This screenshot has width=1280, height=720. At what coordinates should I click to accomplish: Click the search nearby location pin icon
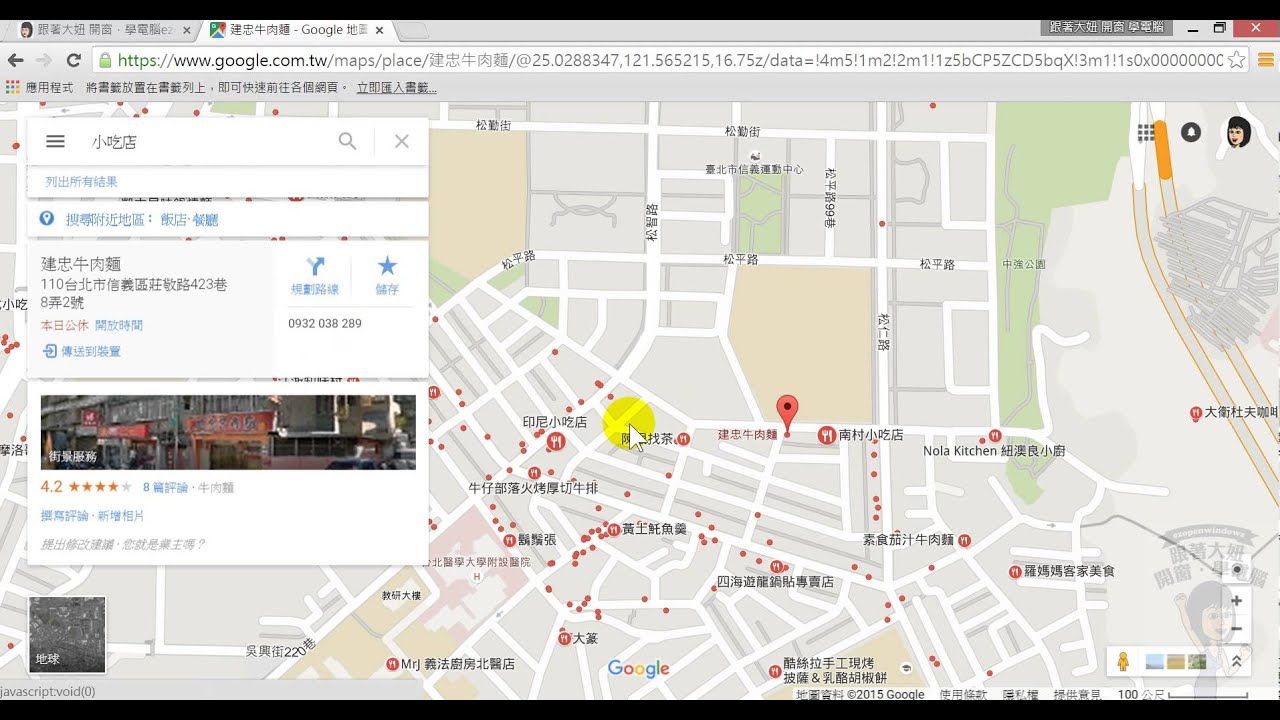(x=46, y=219)
